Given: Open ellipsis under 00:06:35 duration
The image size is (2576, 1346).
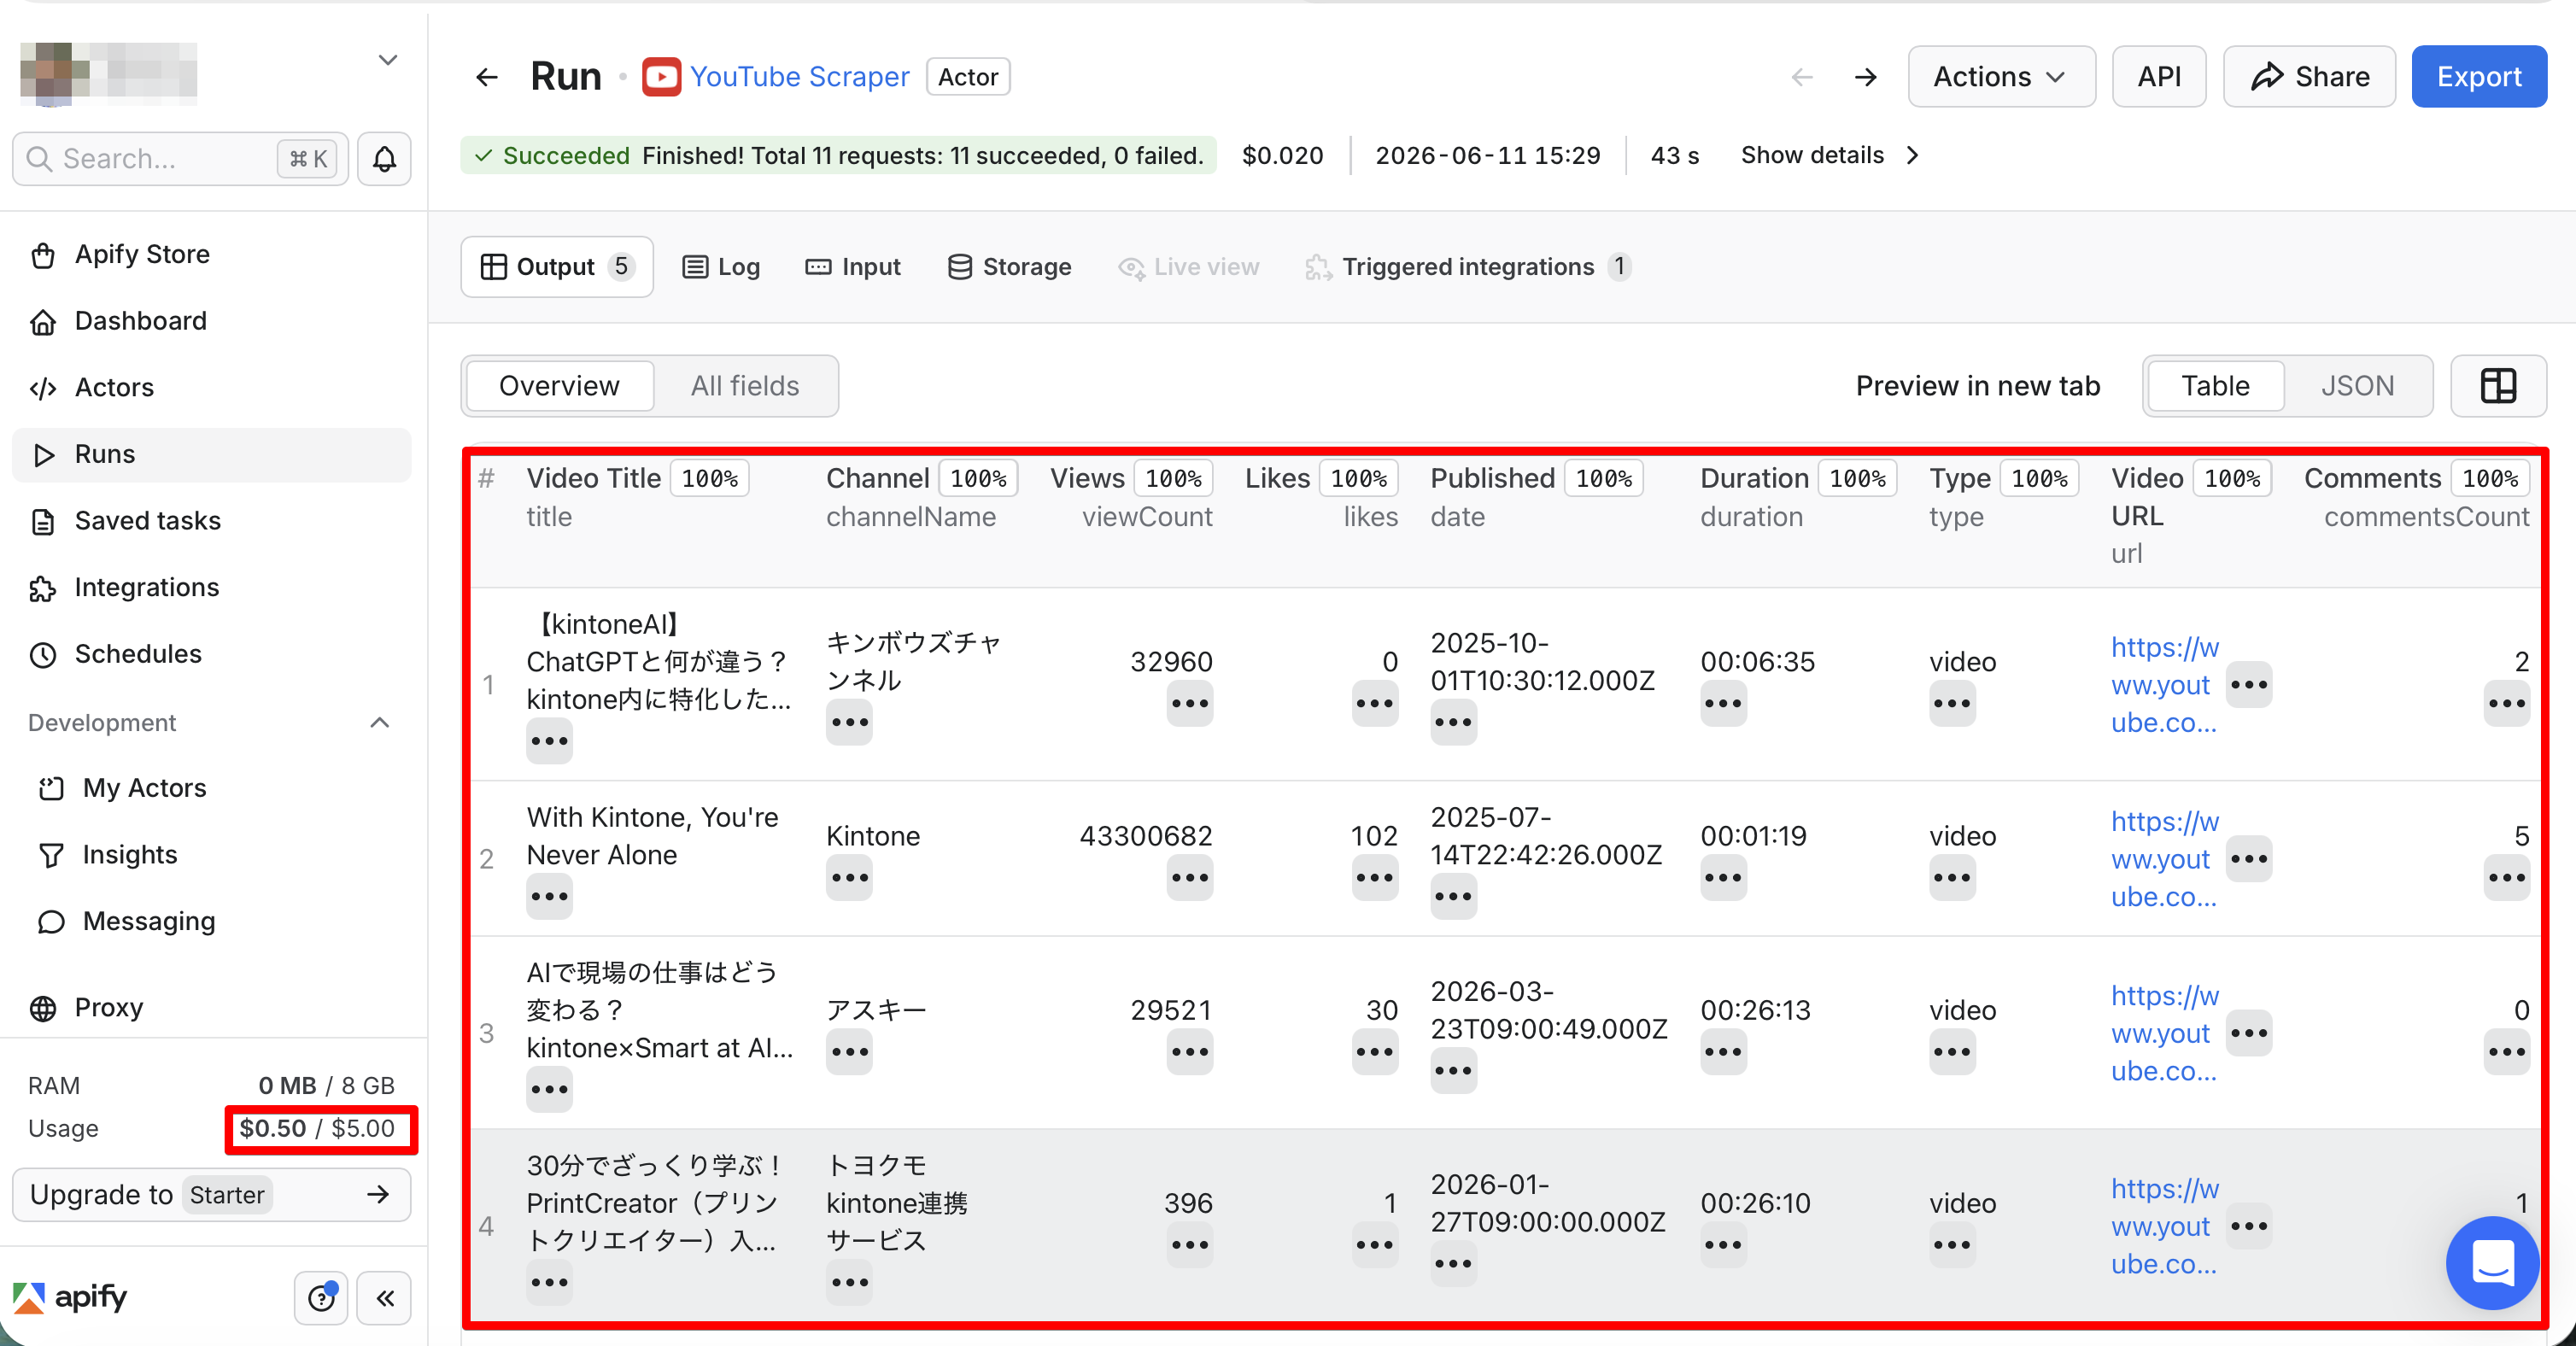Looking at the screenshot, I should (x=1723, y=703).
